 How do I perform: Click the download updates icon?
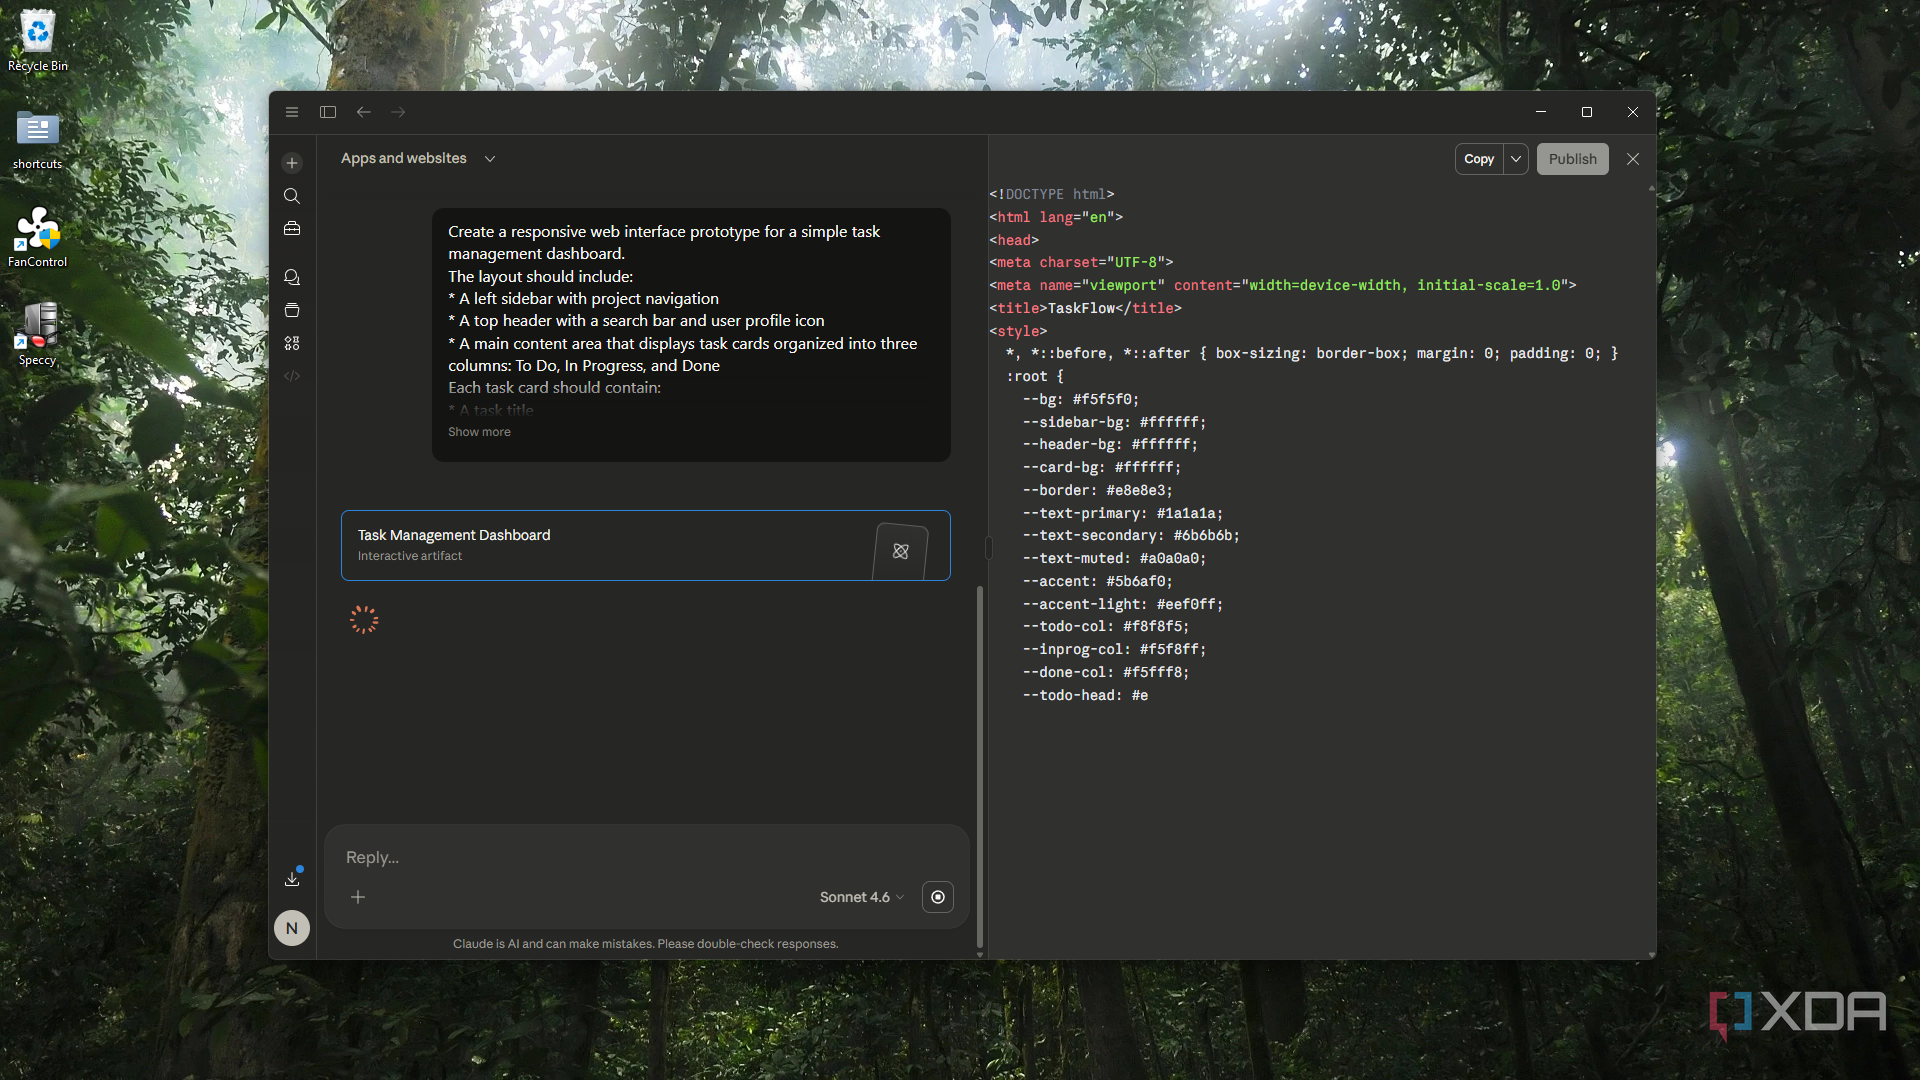point(292,878)
